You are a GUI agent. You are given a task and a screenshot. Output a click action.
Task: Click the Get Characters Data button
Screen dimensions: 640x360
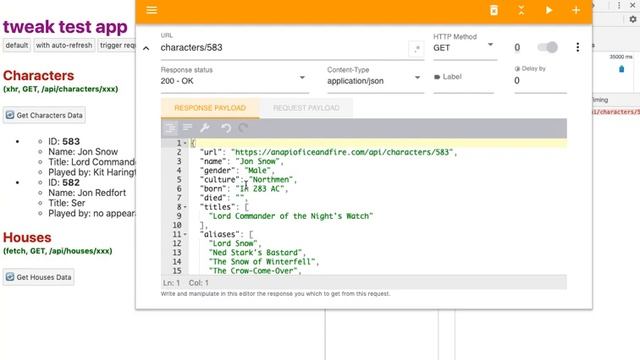[x=44, y=115]
